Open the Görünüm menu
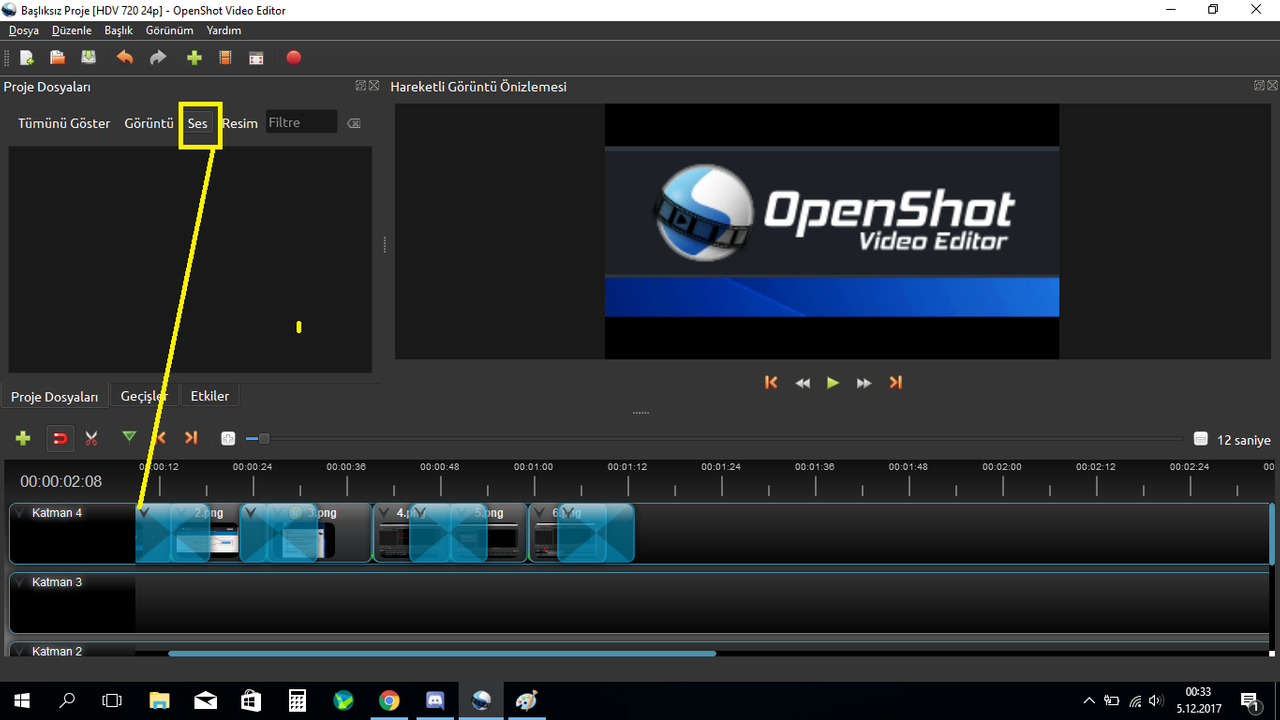 click(x=170, y=31)
